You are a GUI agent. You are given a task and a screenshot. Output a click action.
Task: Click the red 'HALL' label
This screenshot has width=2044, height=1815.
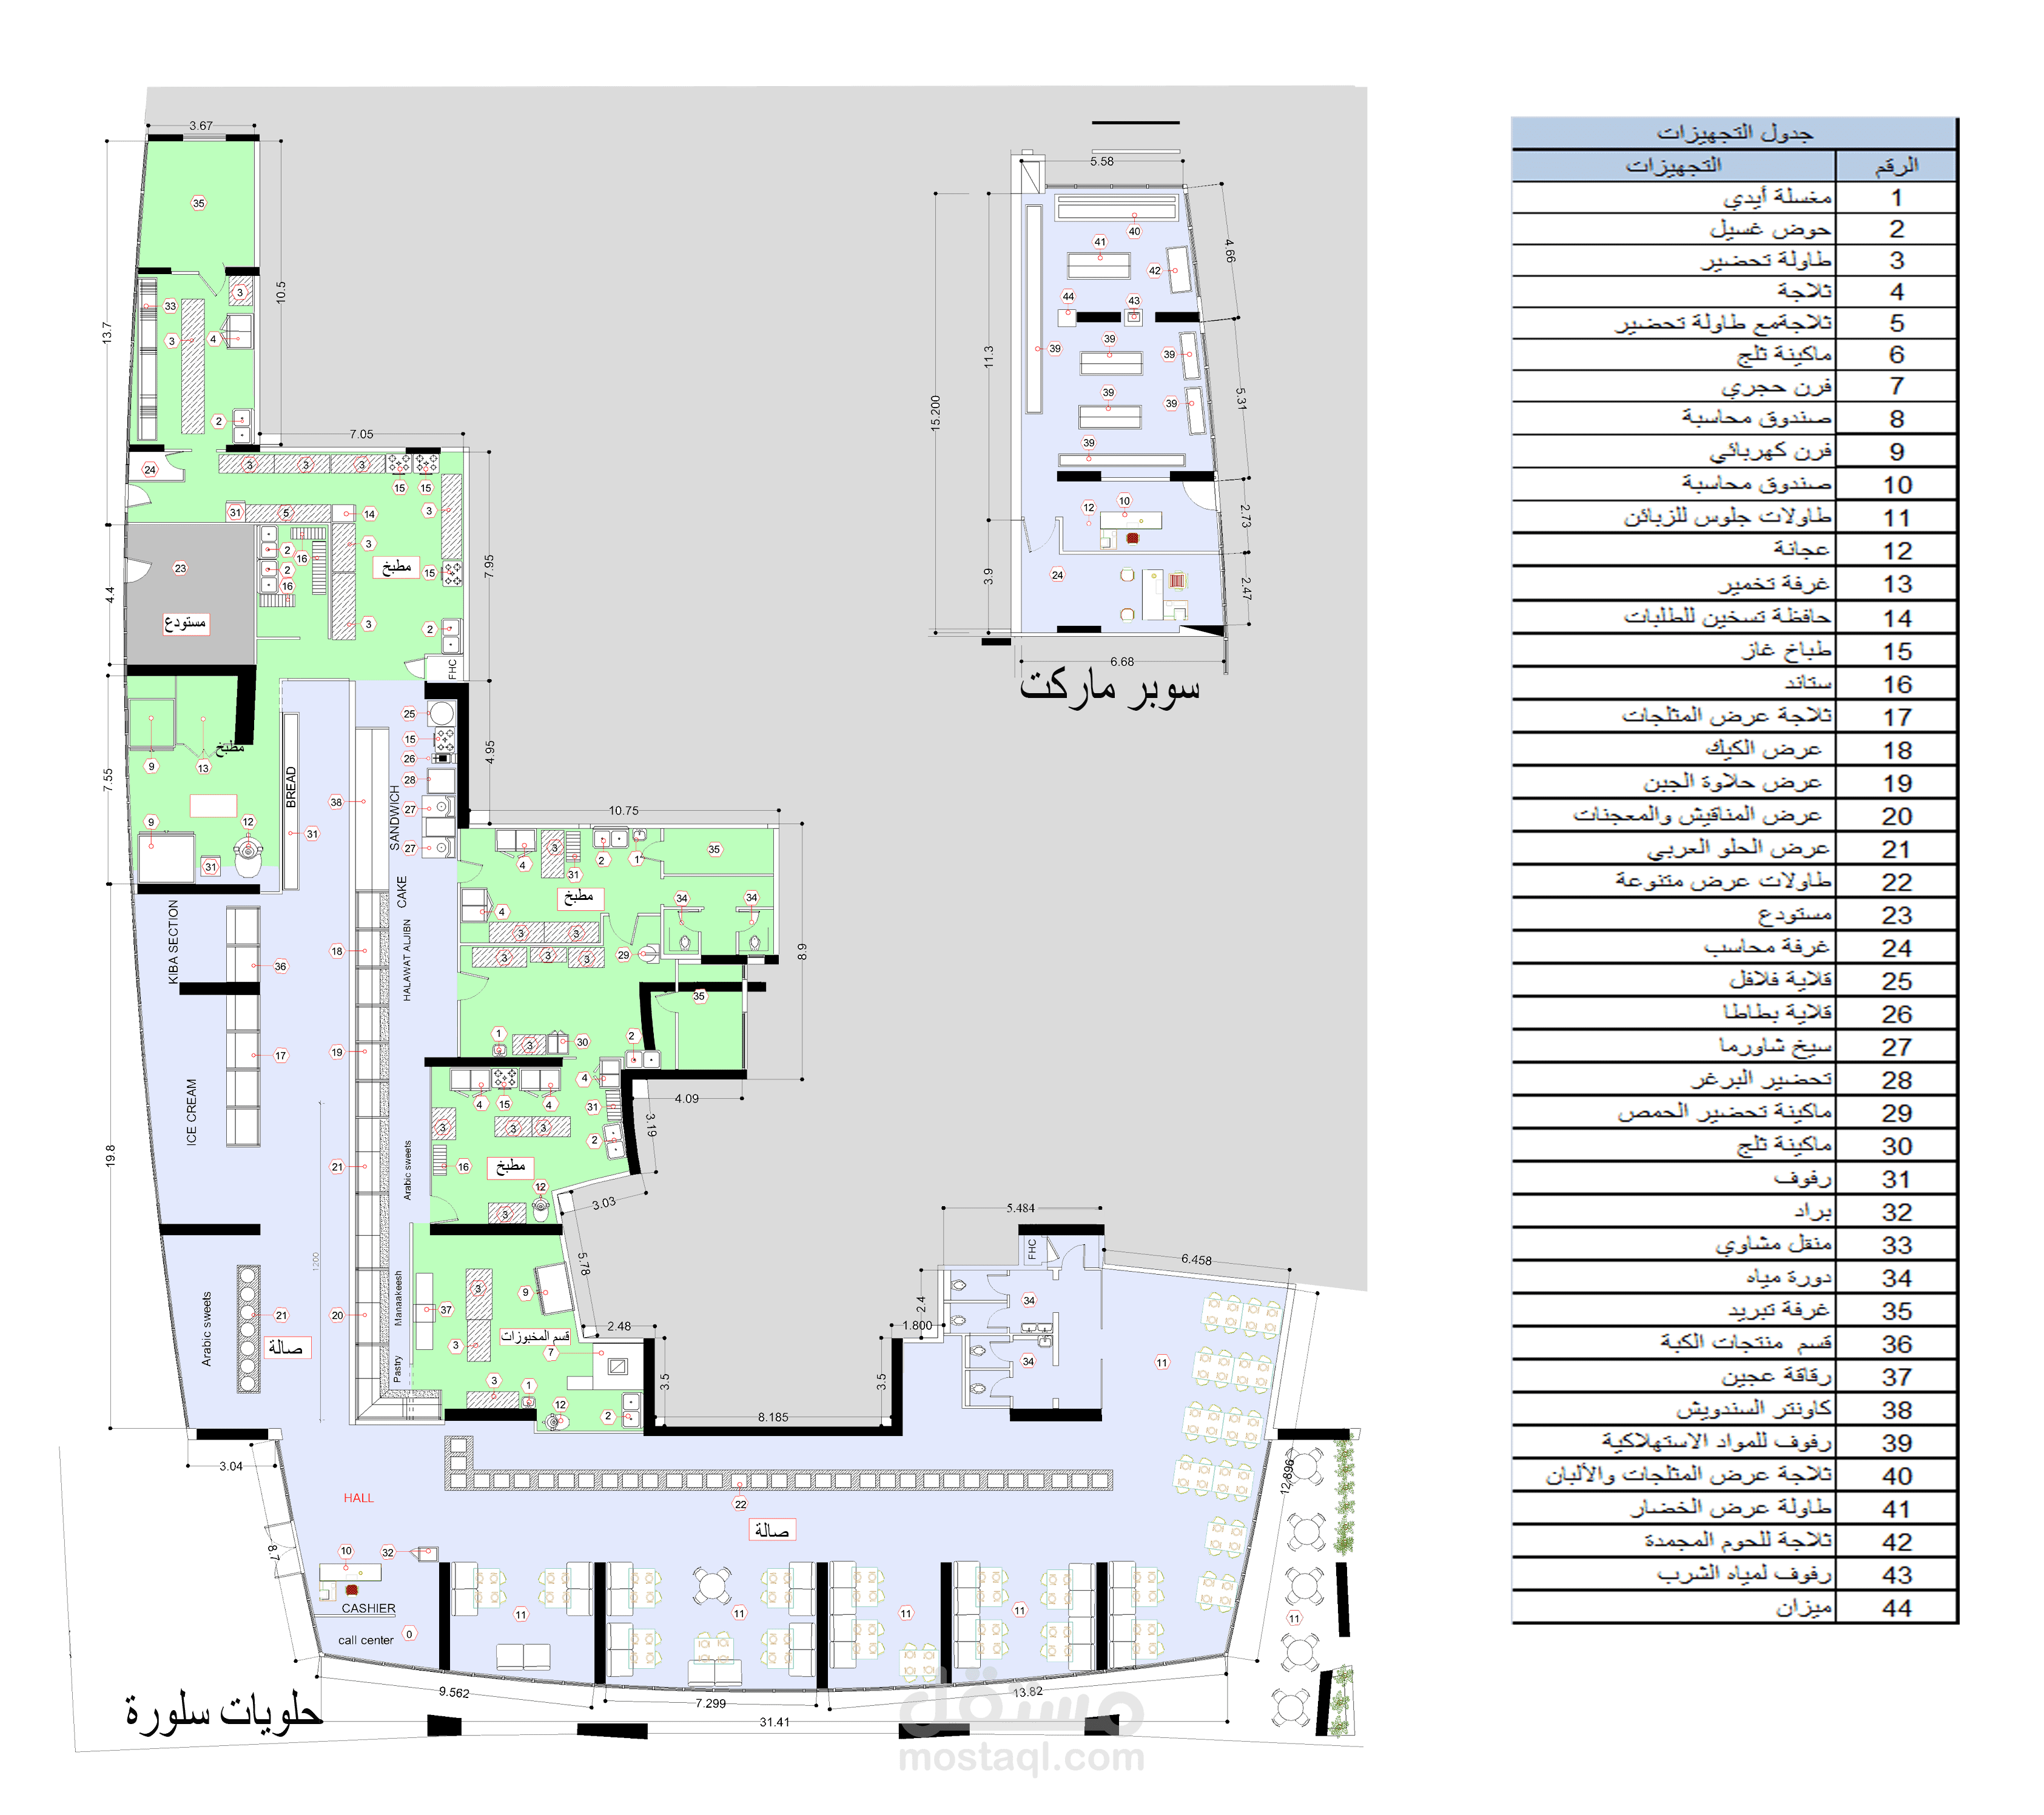point(358,1498)
